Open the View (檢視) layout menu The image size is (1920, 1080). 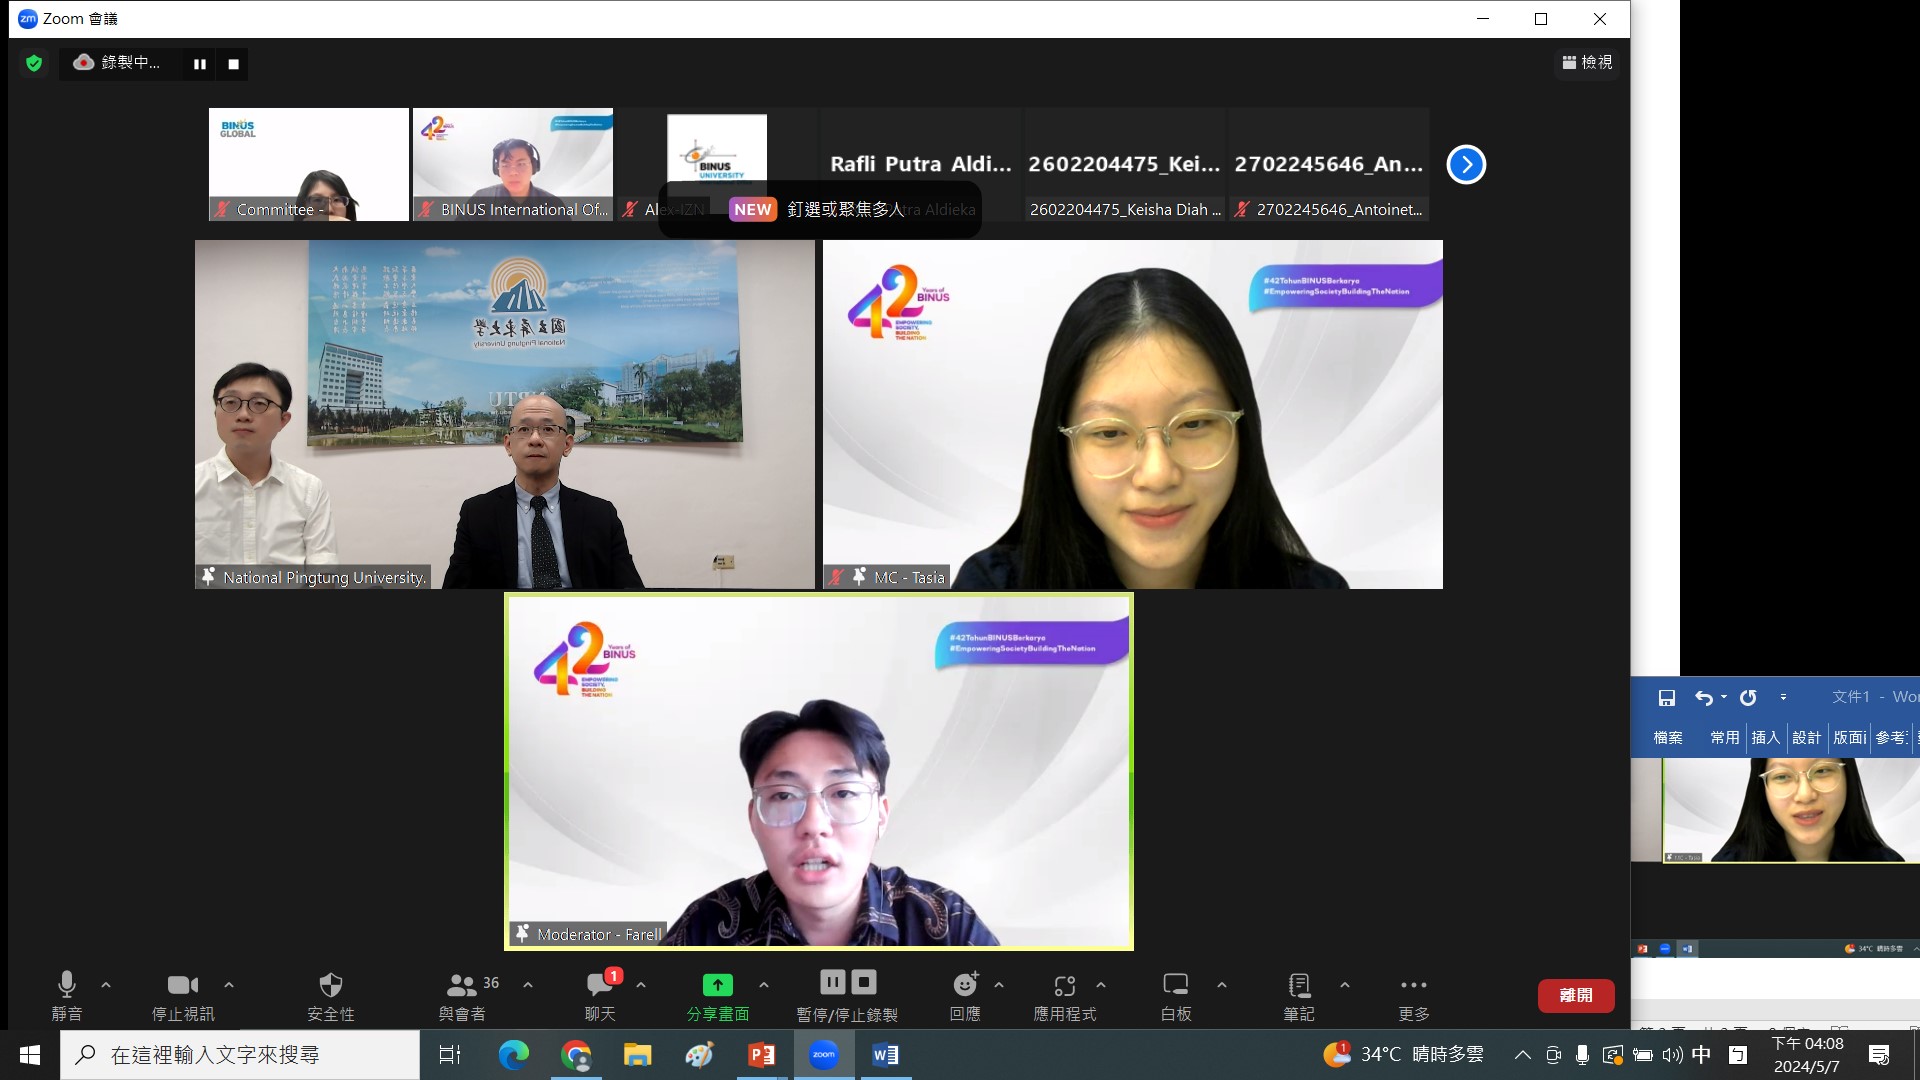point(1587,62)
